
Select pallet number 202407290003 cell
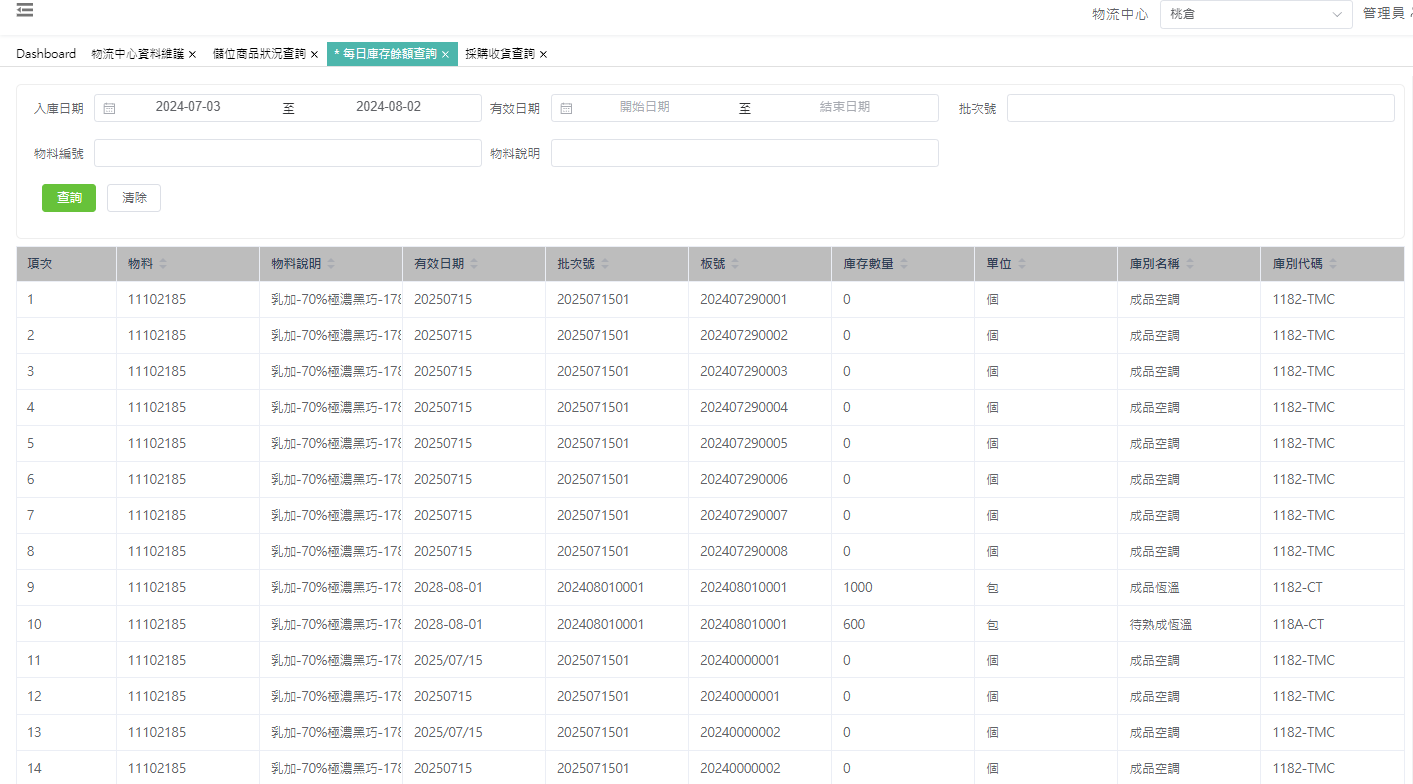(x=759, y=371)
